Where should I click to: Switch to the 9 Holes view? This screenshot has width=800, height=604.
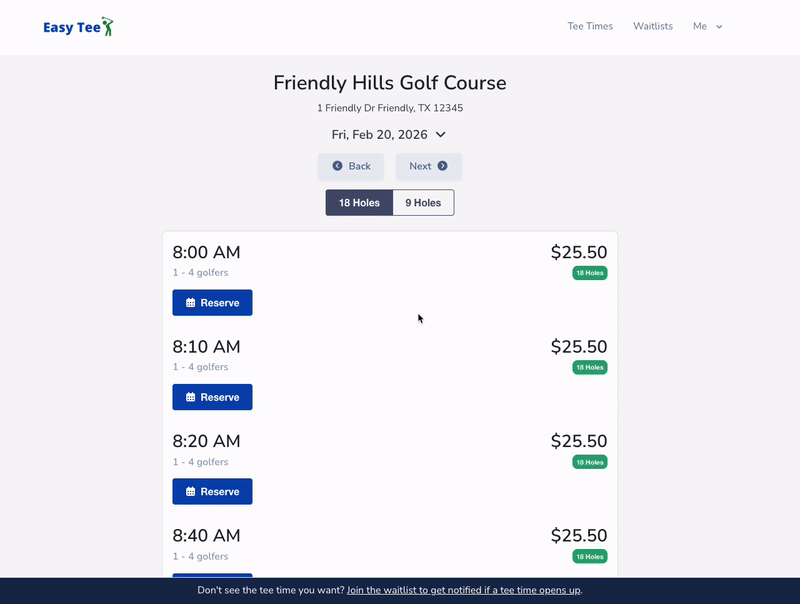pos(423,202)
